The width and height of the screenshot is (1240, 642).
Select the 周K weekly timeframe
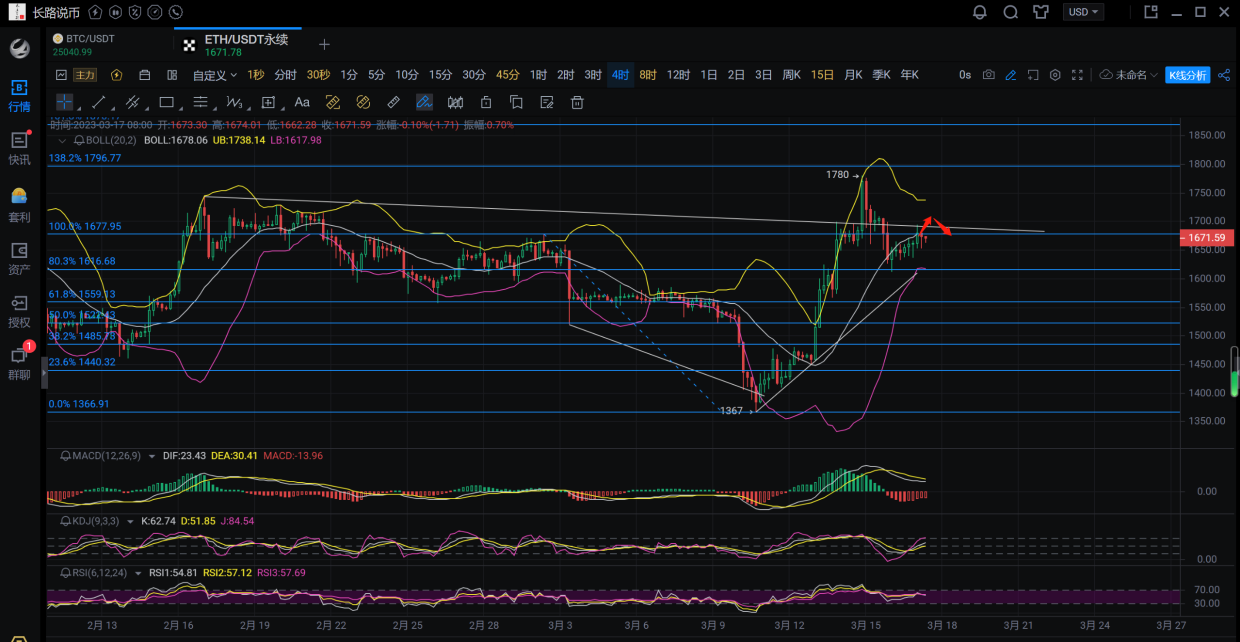tap(791, 75)
